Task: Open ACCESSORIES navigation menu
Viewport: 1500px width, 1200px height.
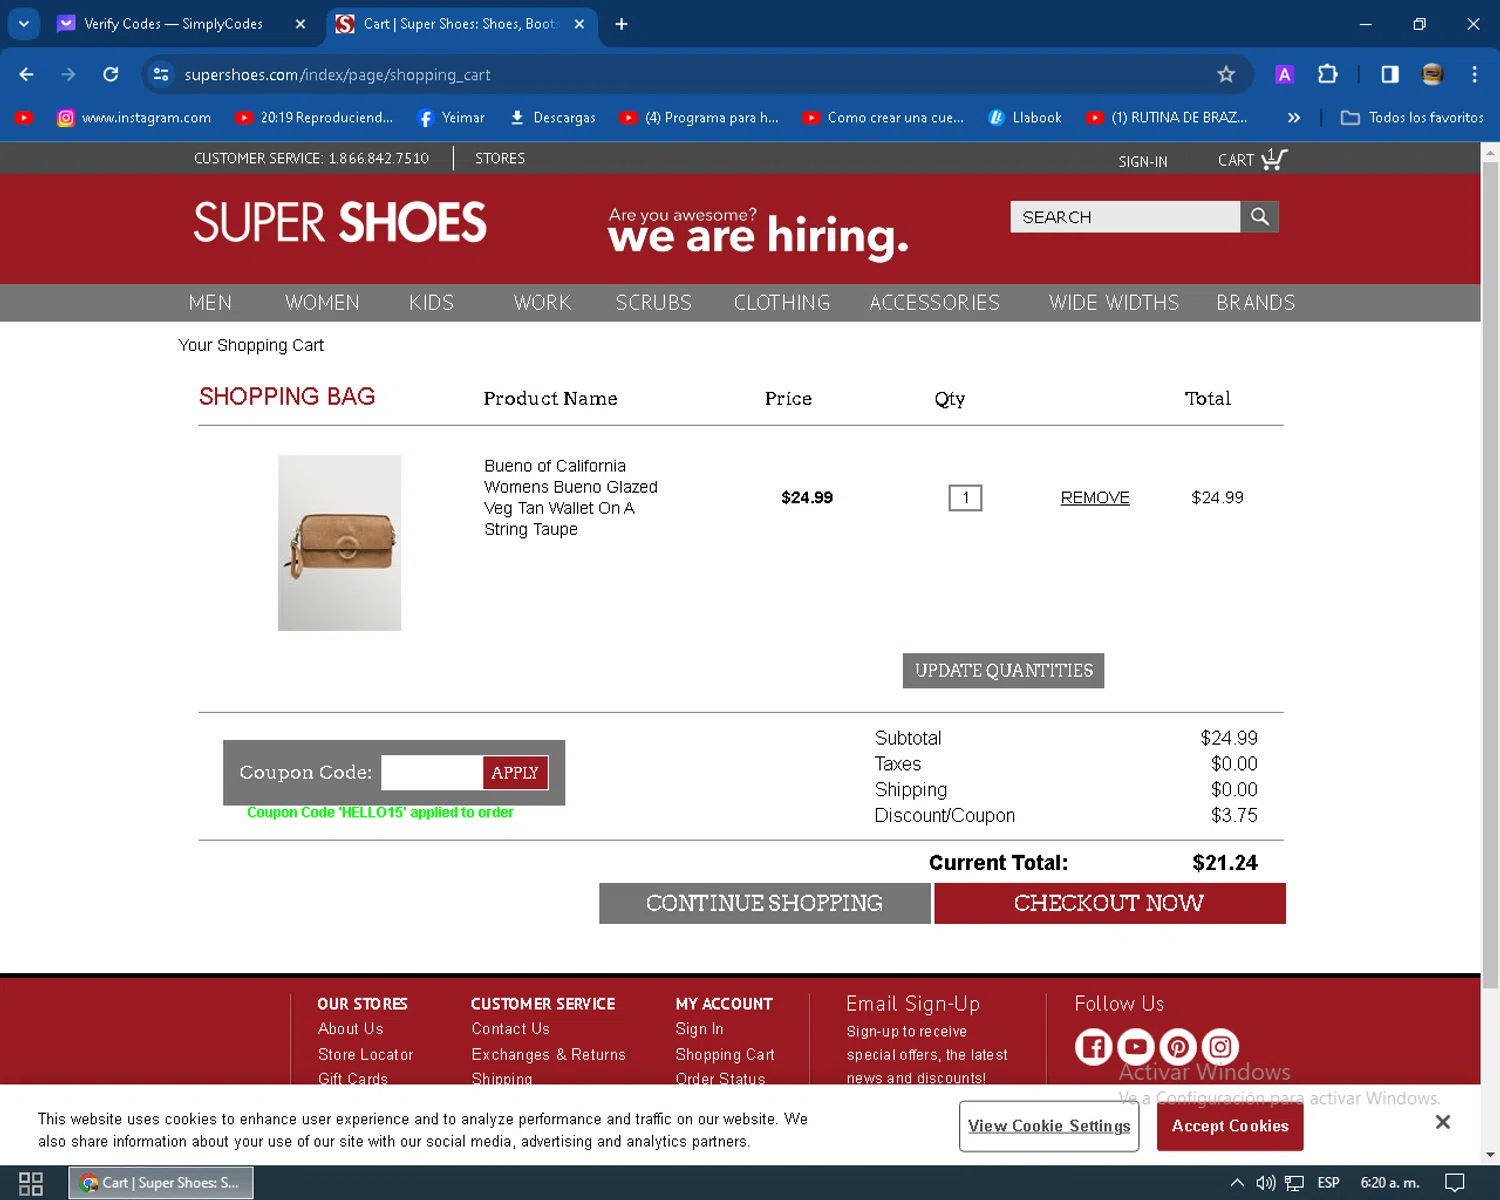Action: pyautogui.click(x=934, y=303)
